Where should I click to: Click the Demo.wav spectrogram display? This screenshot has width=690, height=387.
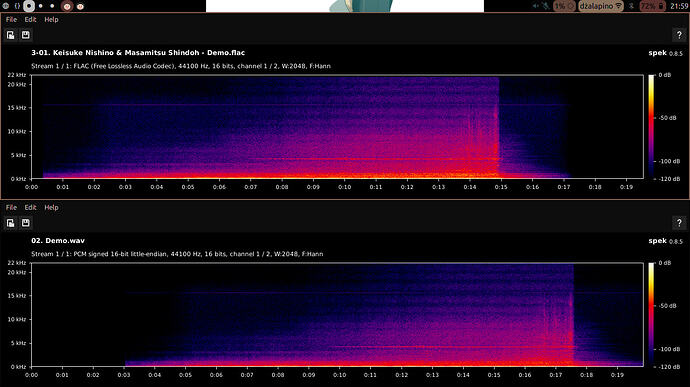tap(337, 315)
